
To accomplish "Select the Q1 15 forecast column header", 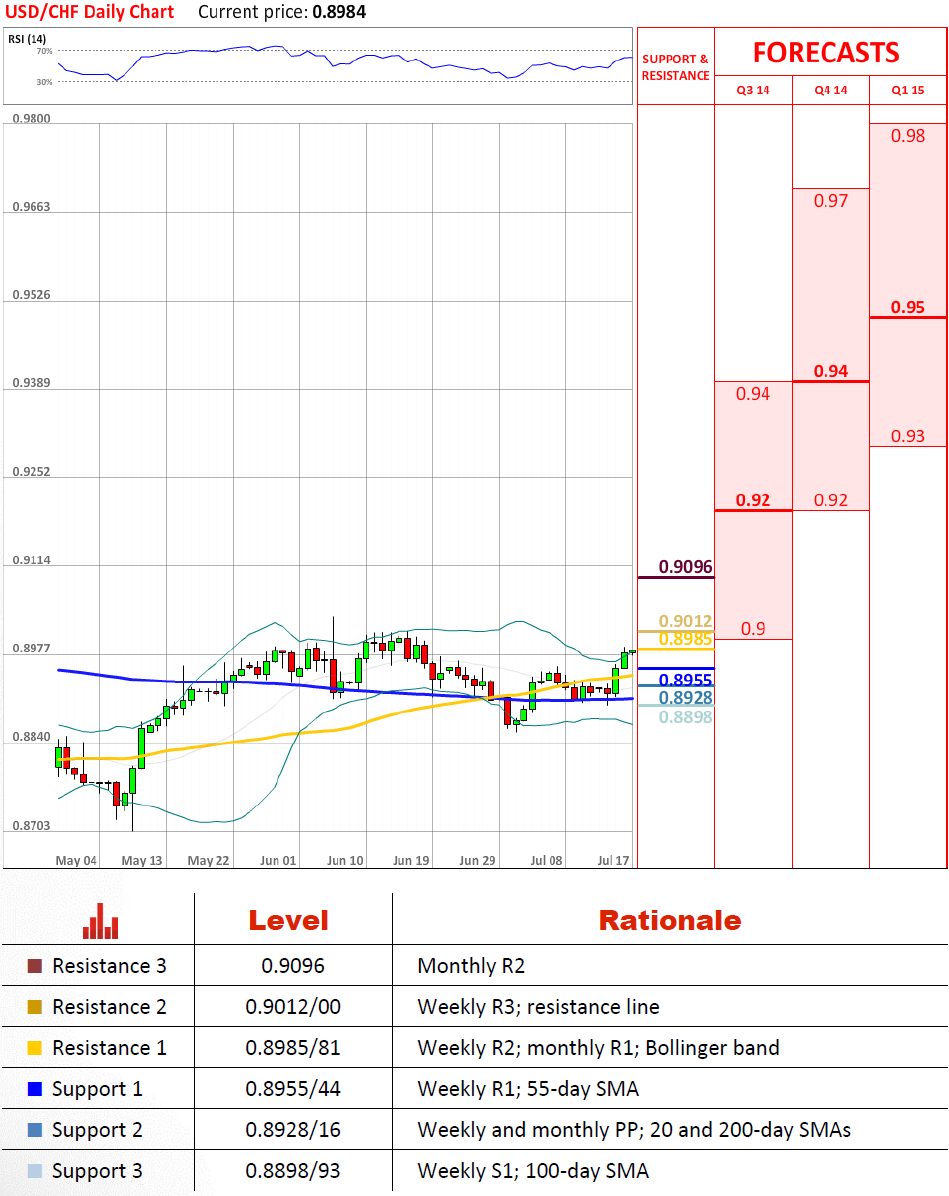I will click(908, 90).
